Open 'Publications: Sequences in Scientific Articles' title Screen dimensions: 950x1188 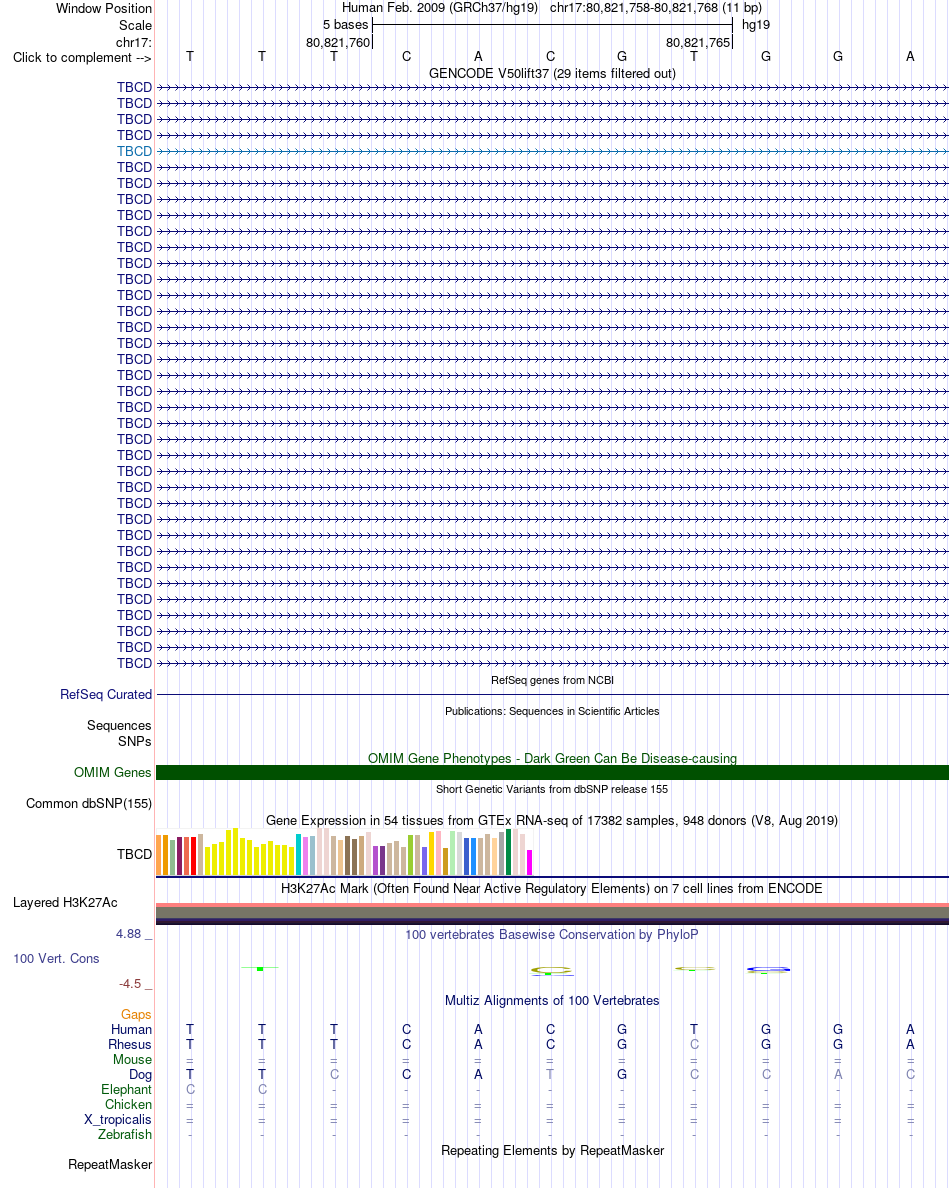pyautogui.click(x=552, y=711)
